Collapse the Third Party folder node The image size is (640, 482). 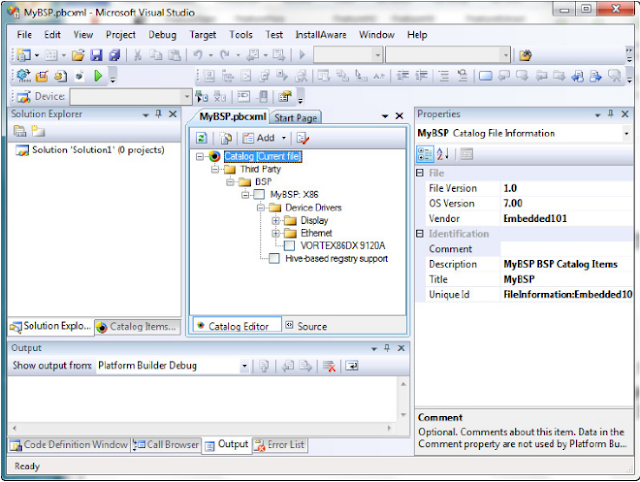215,169
